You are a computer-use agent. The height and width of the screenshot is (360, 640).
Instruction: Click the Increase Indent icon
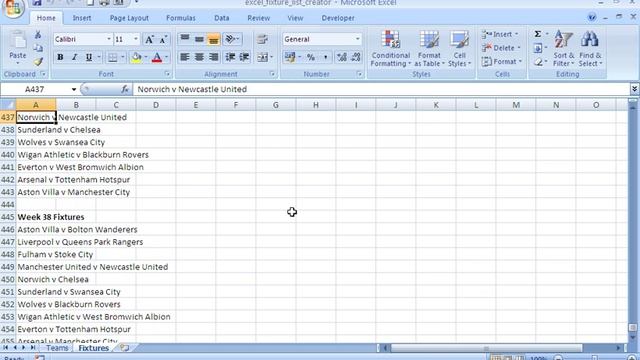click(x=244, y=57)
